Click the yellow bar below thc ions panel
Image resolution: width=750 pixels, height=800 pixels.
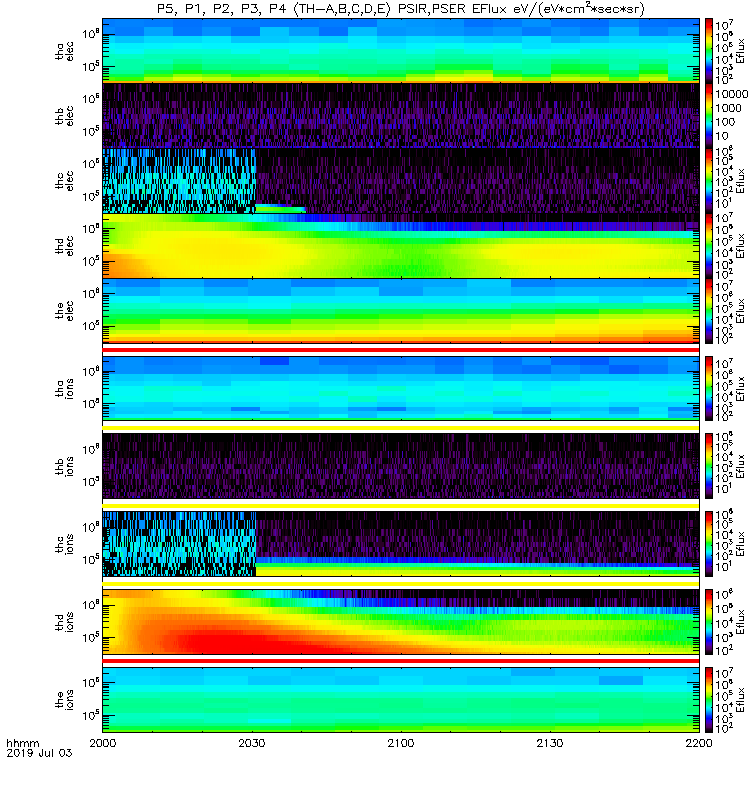(x=401, y=583)
